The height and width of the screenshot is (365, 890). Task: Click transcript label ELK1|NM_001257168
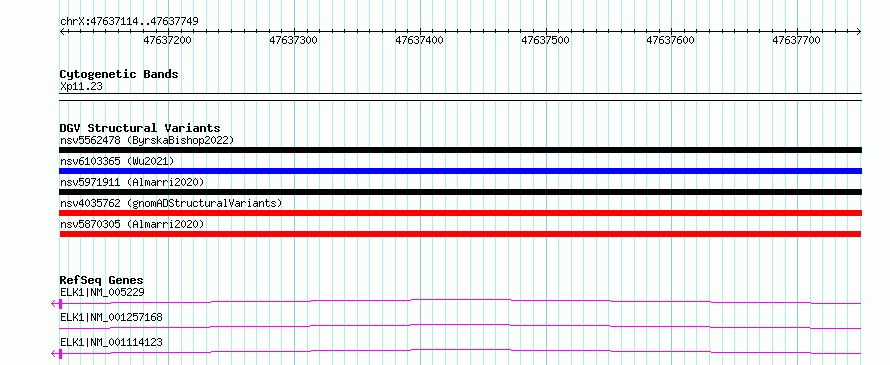111,317
